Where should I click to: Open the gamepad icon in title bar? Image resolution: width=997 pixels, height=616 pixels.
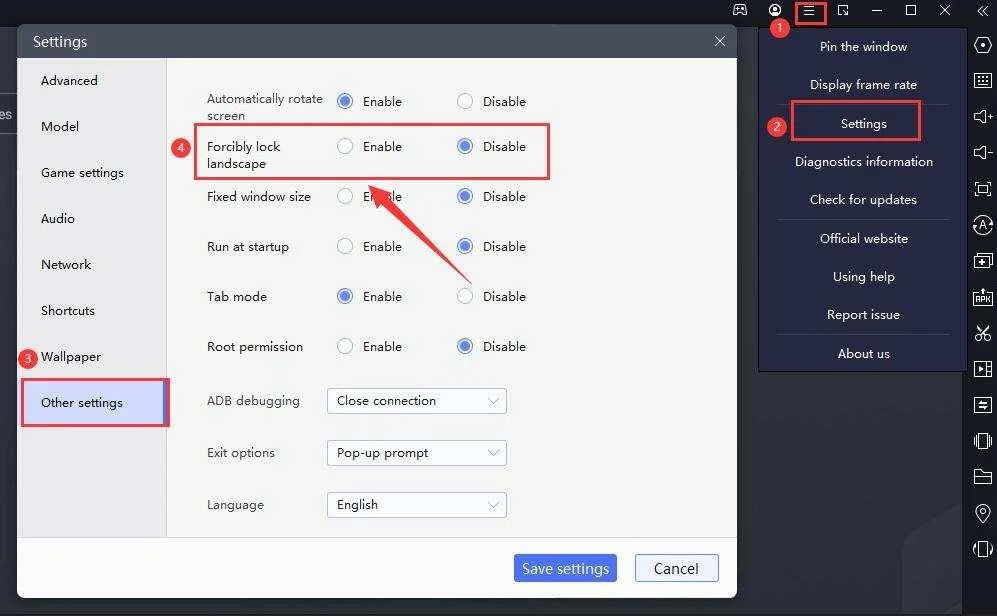[x=740, y=10]
